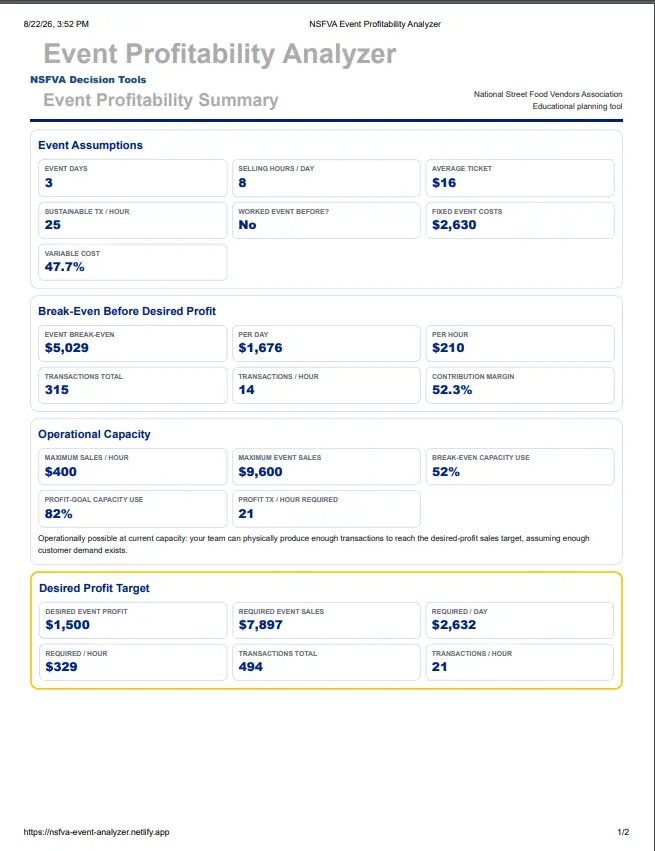This screenshot has width=655, height=851.
Task: Click the Event Days card showing 3
Action: [133, 178]
